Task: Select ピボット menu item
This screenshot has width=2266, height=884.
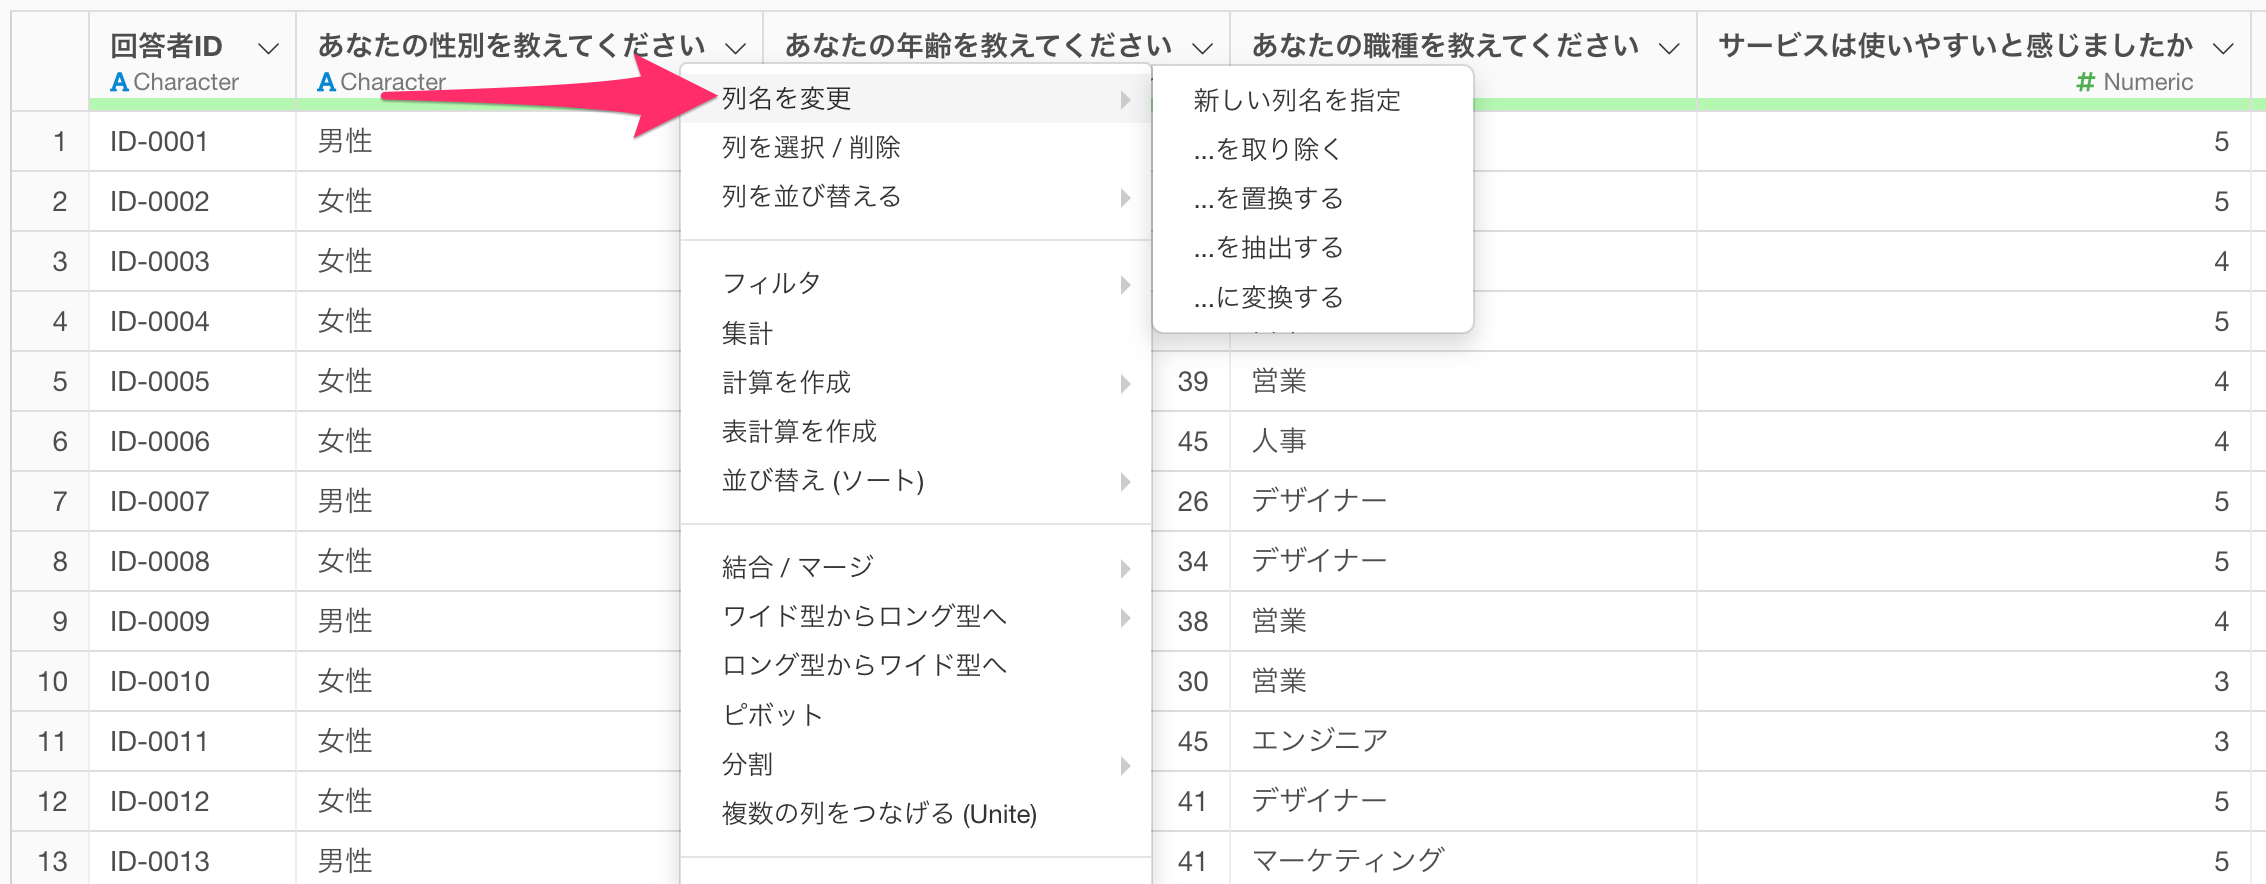Action: pyautogui.click(x=773, y=715)
